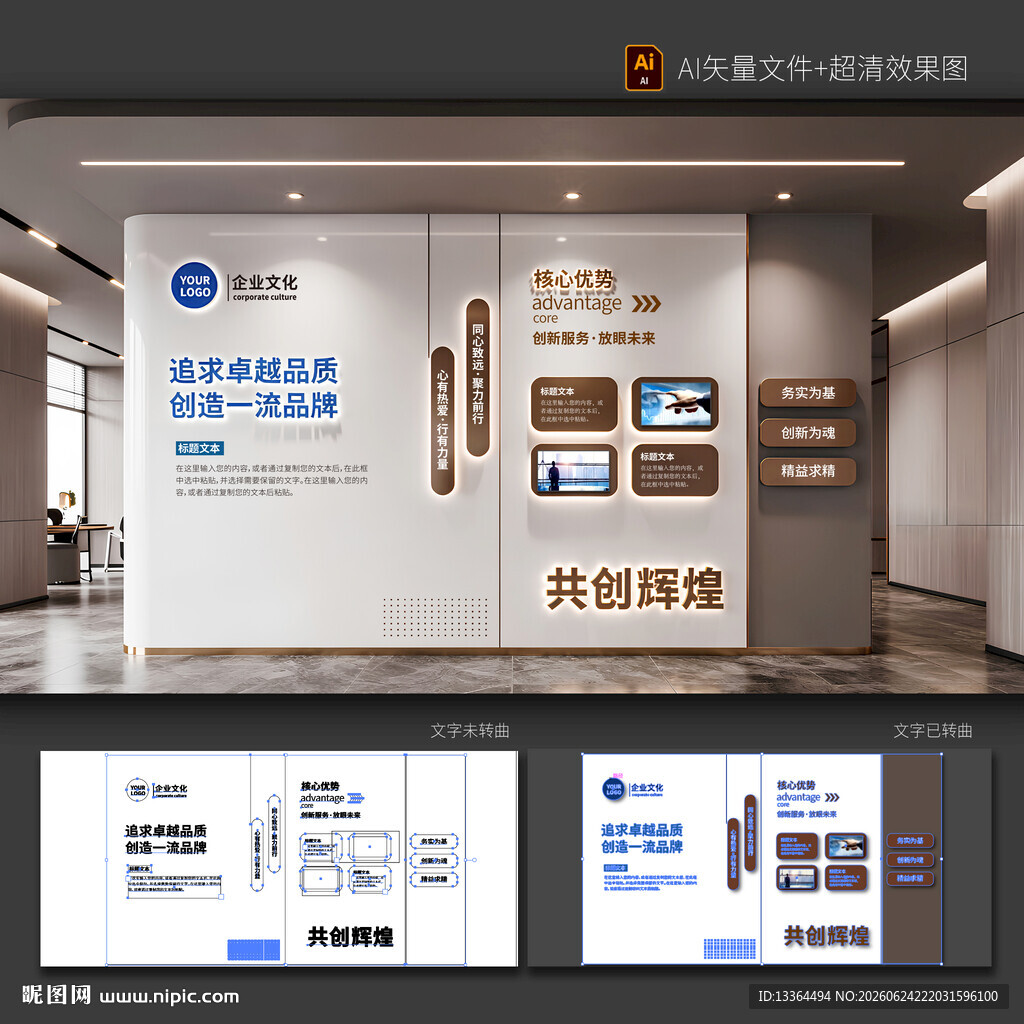Viewport: 1024px width, 1024px height.
Task: Click the blue 标题文本 label above the paragraph
Action: point(199,448)
